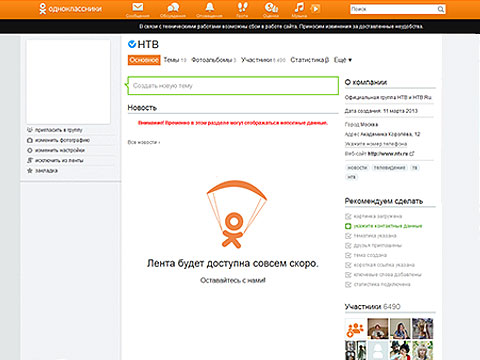Click 'укажите контактные данные' green link
The width and height of the screenshot is (480, 360).
388,226
